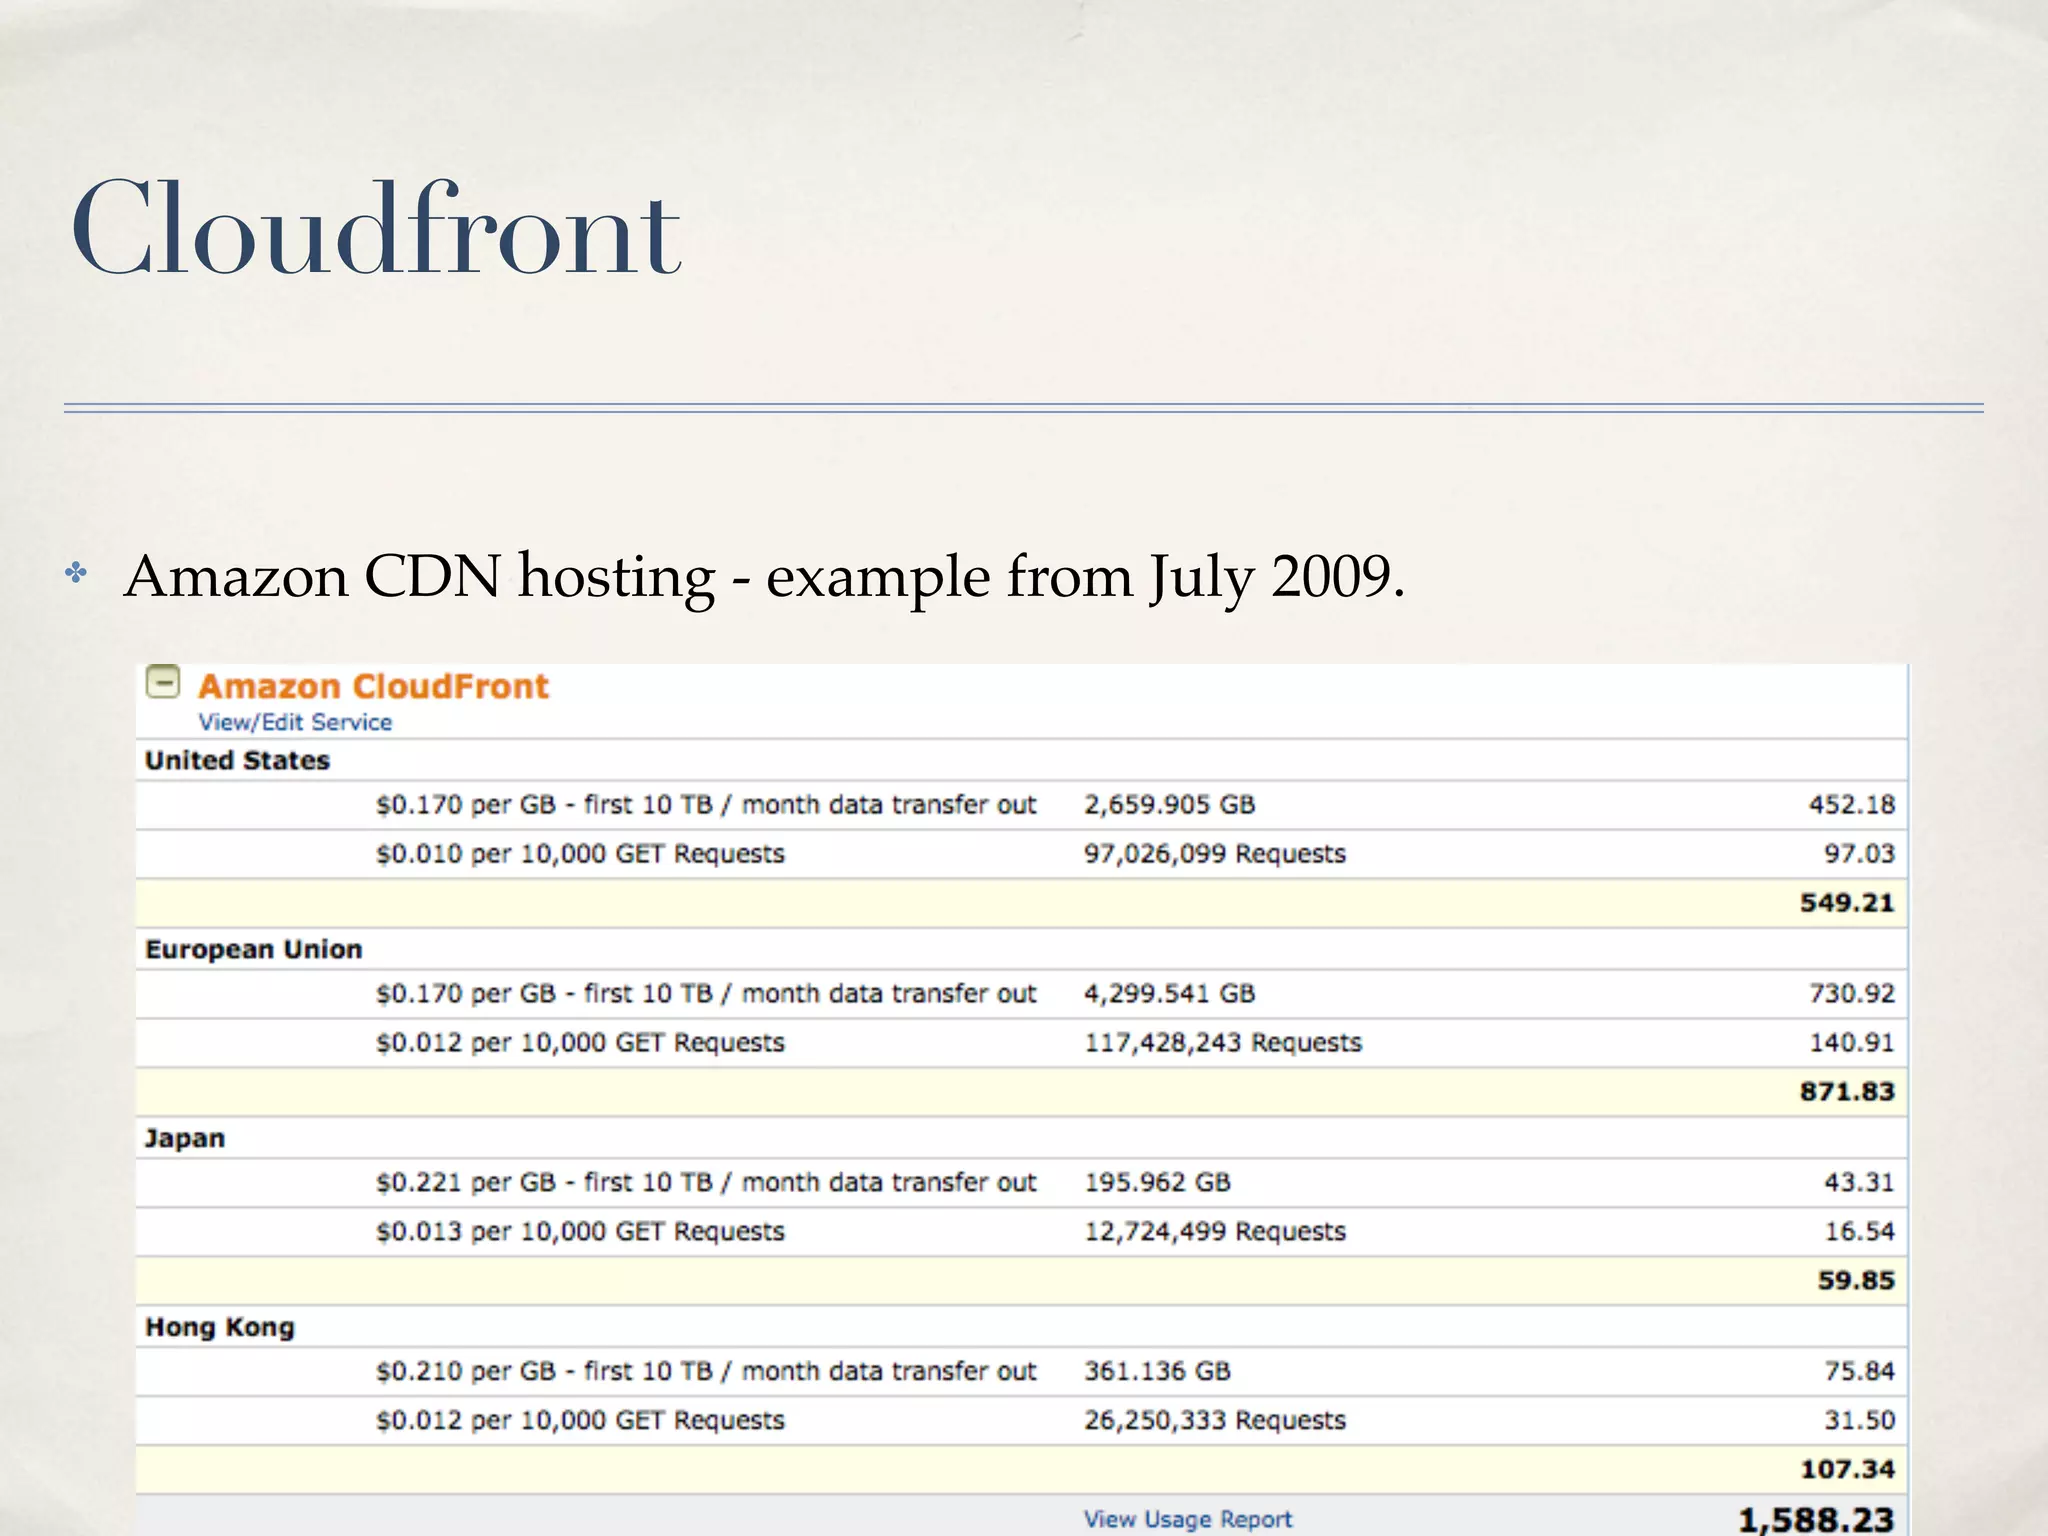This screenshot has height=1536, width=2048.
Task: Click the 4,299.541 GB usage value
Action: coord(1169,994)
